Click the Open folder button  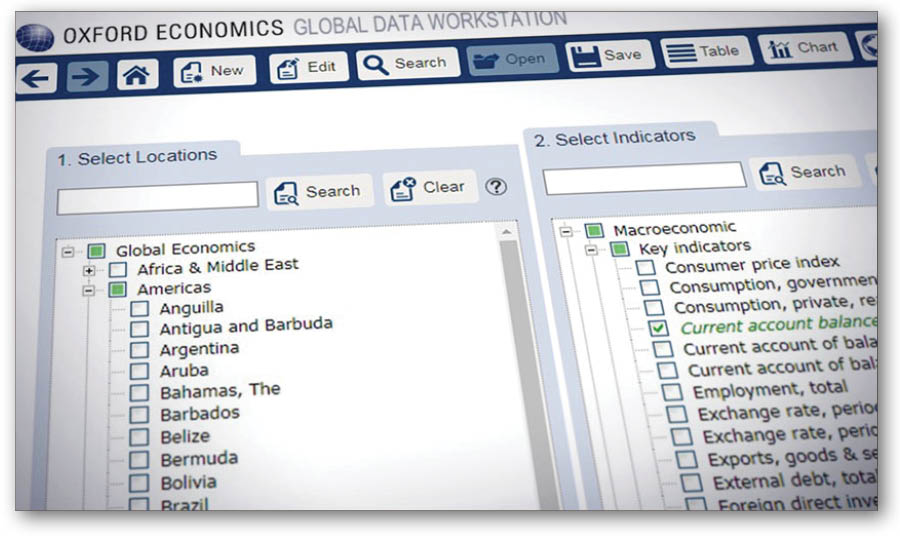511,59
